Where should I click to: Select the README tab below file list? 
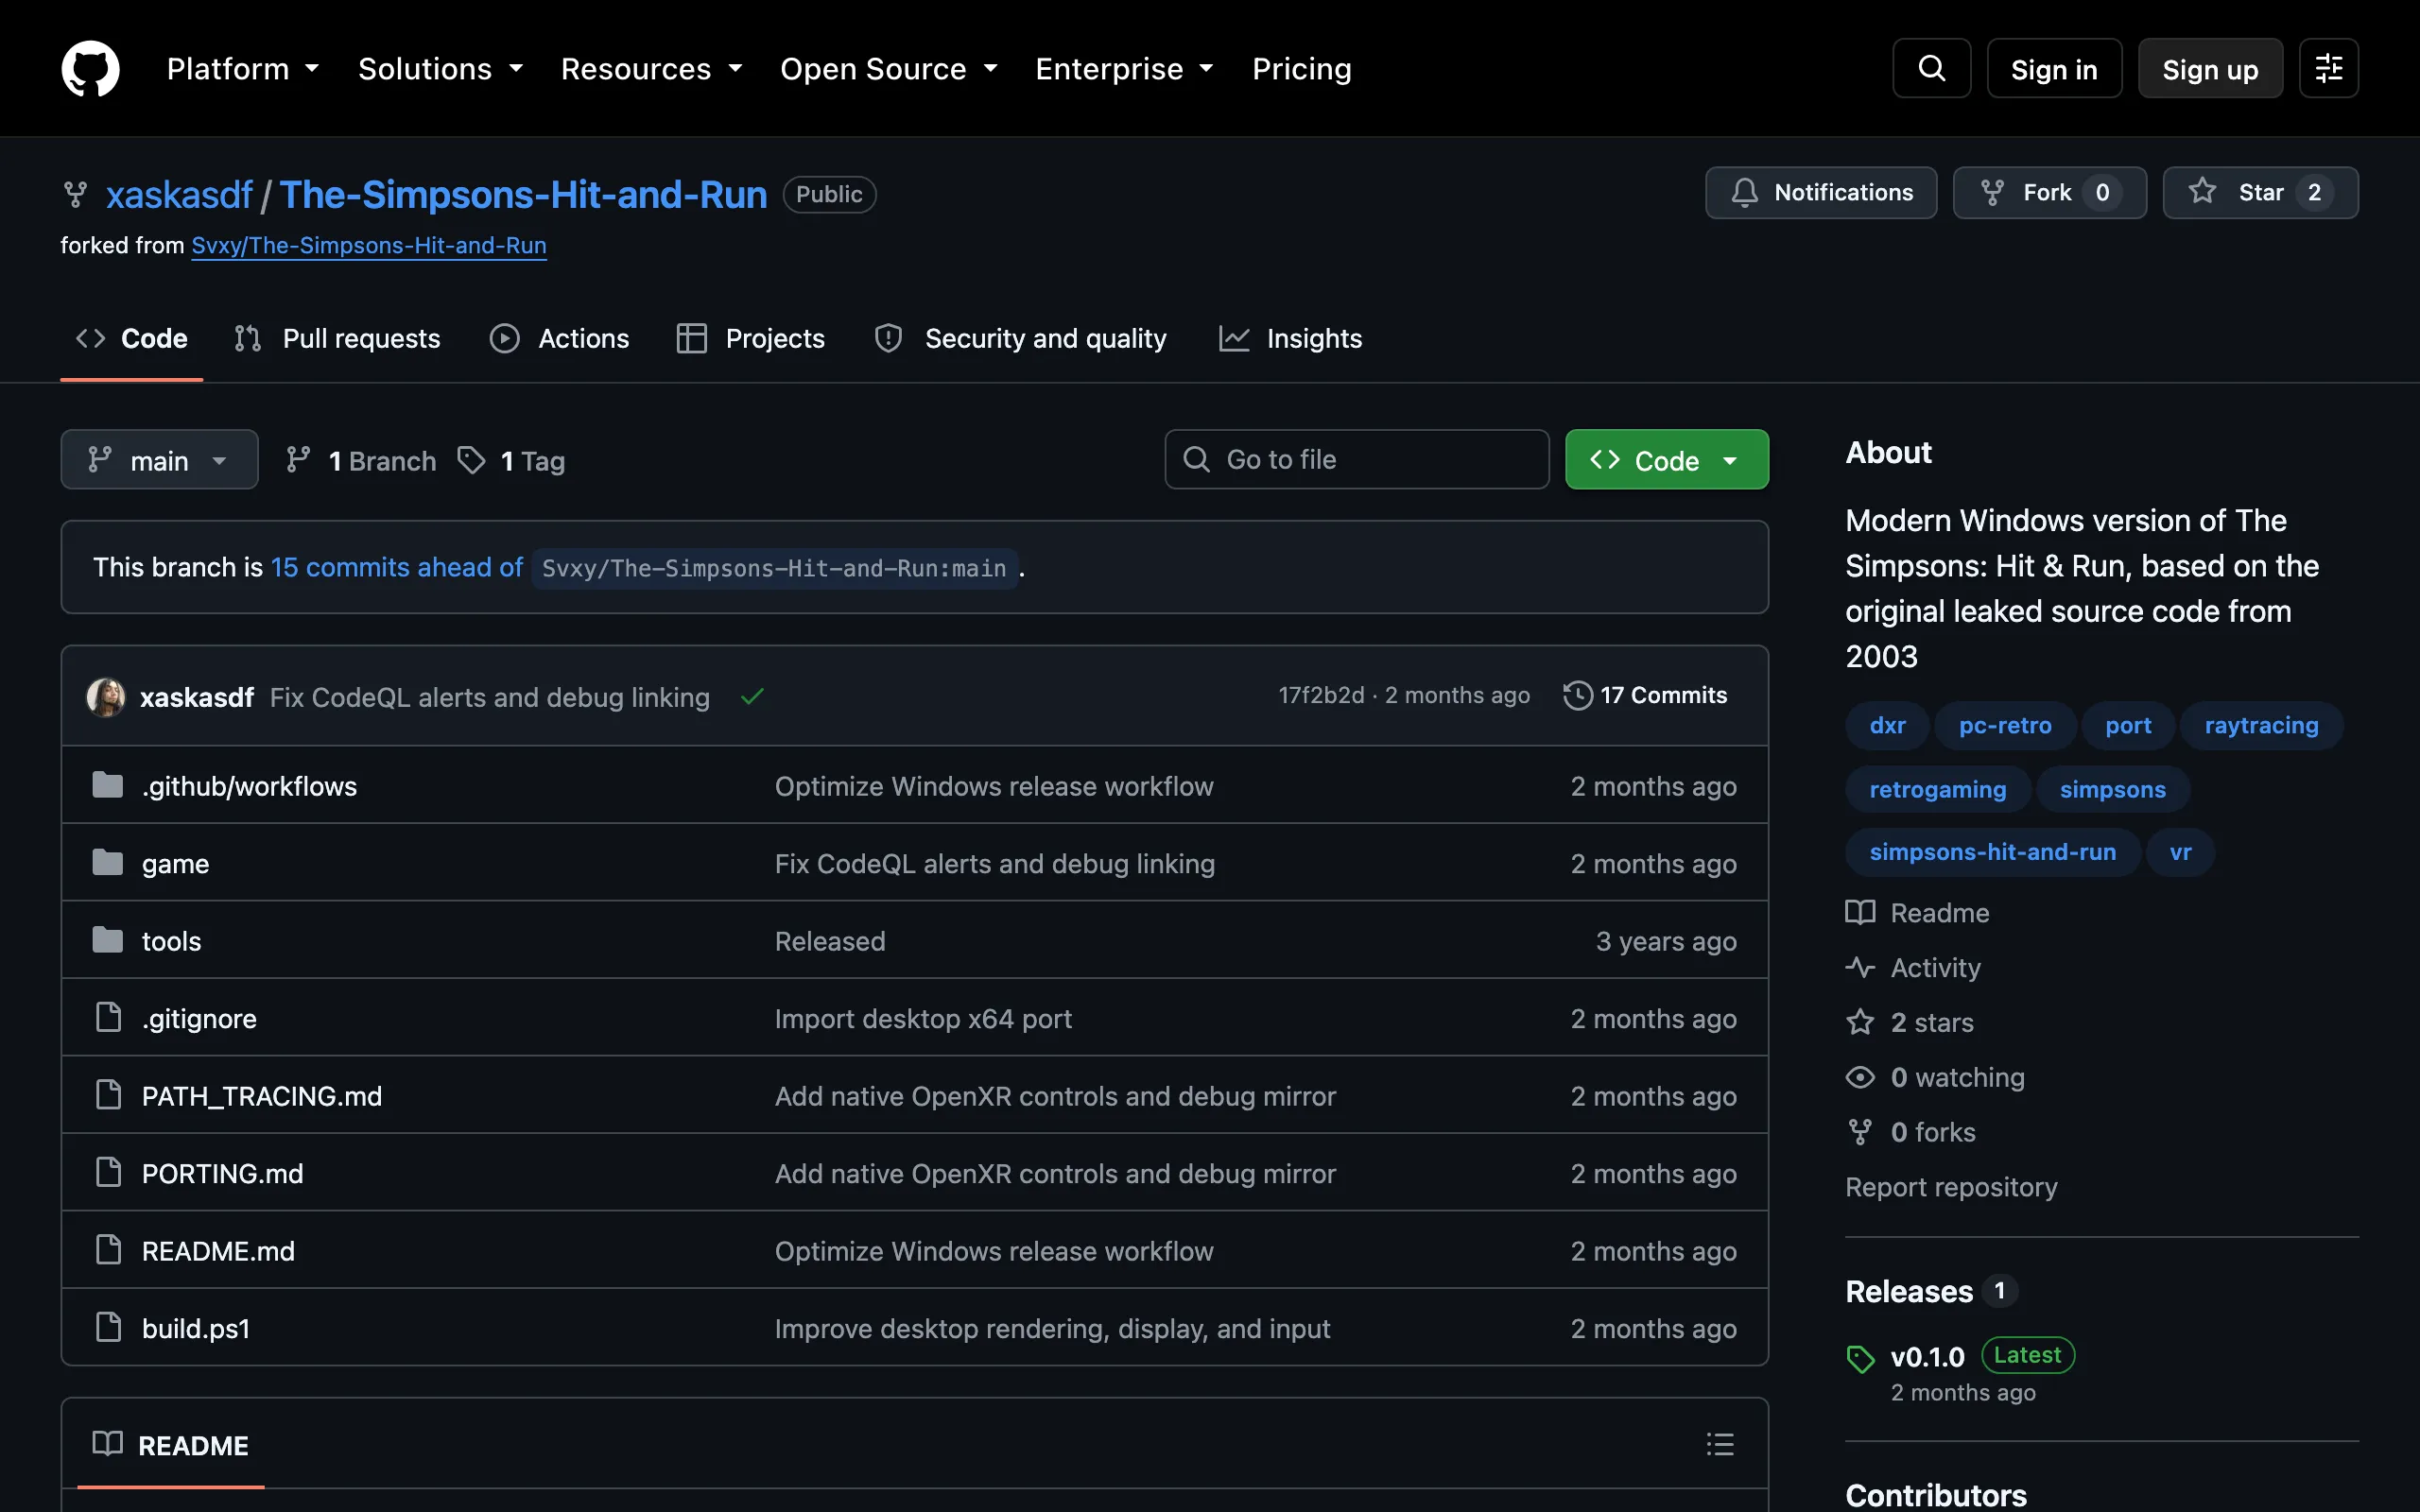click(171, 1445)
